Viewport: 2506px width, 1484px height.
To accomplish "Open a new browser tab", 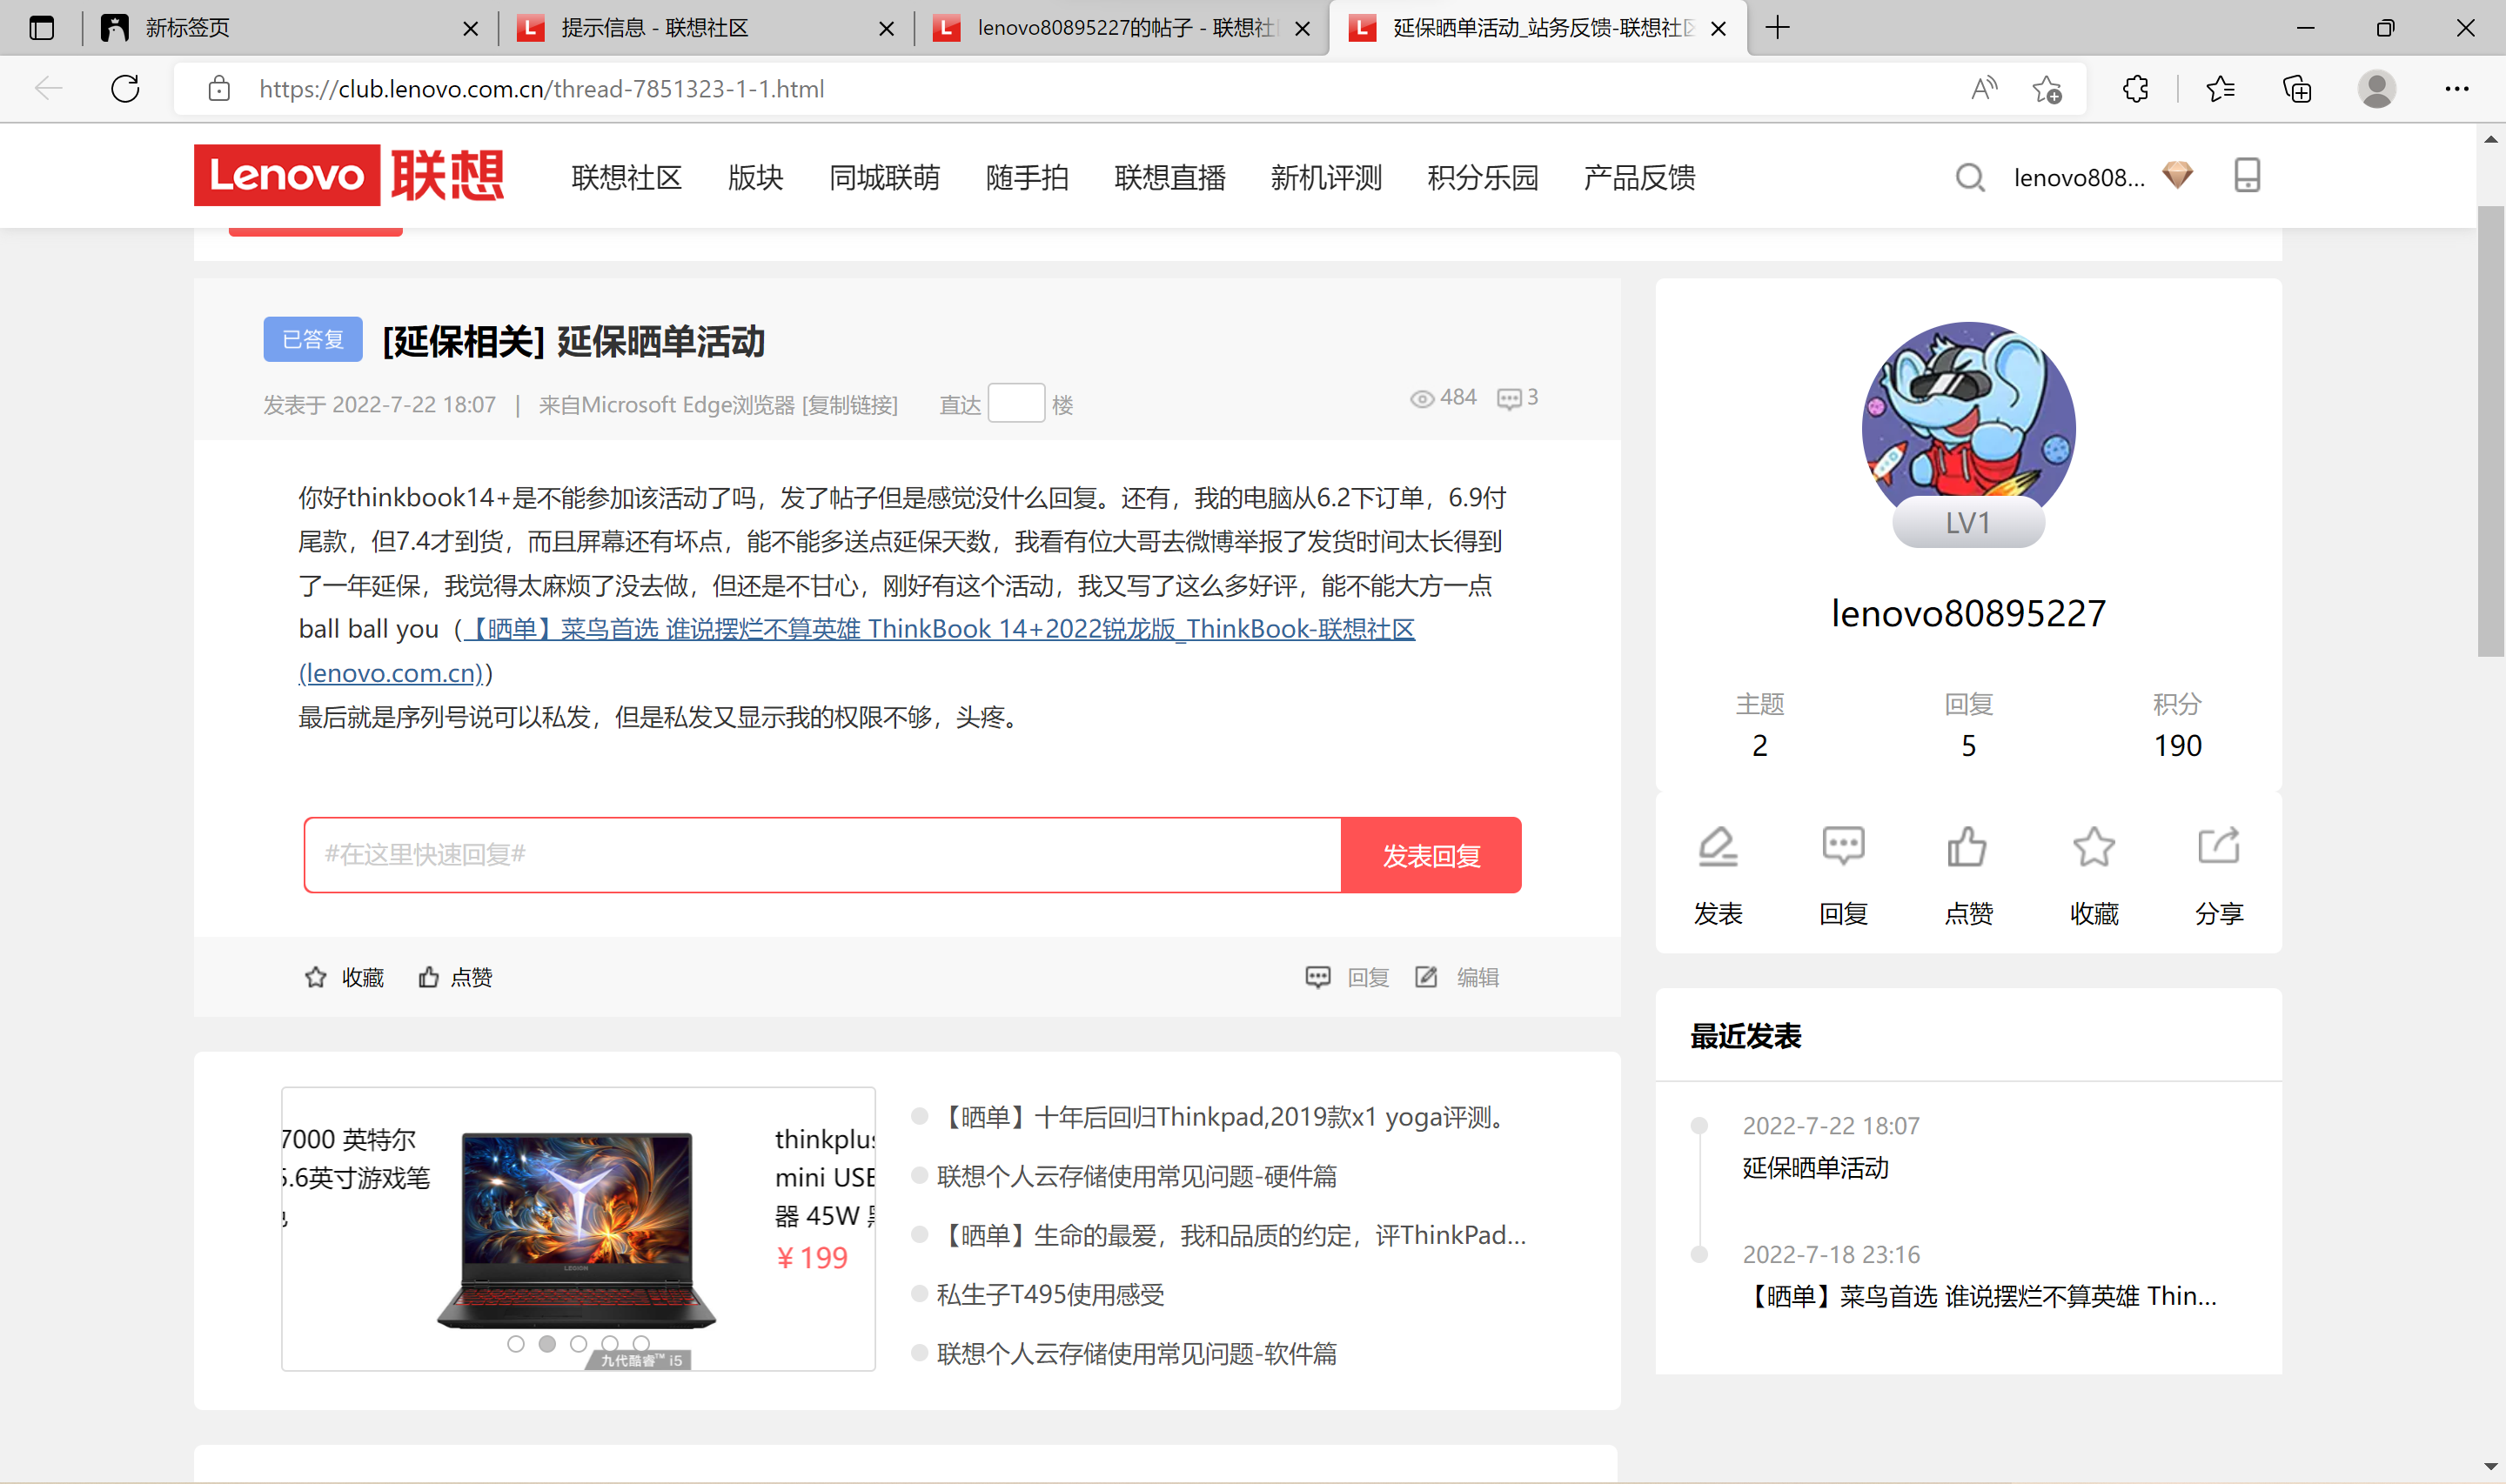I will (x=1777, y=28).
